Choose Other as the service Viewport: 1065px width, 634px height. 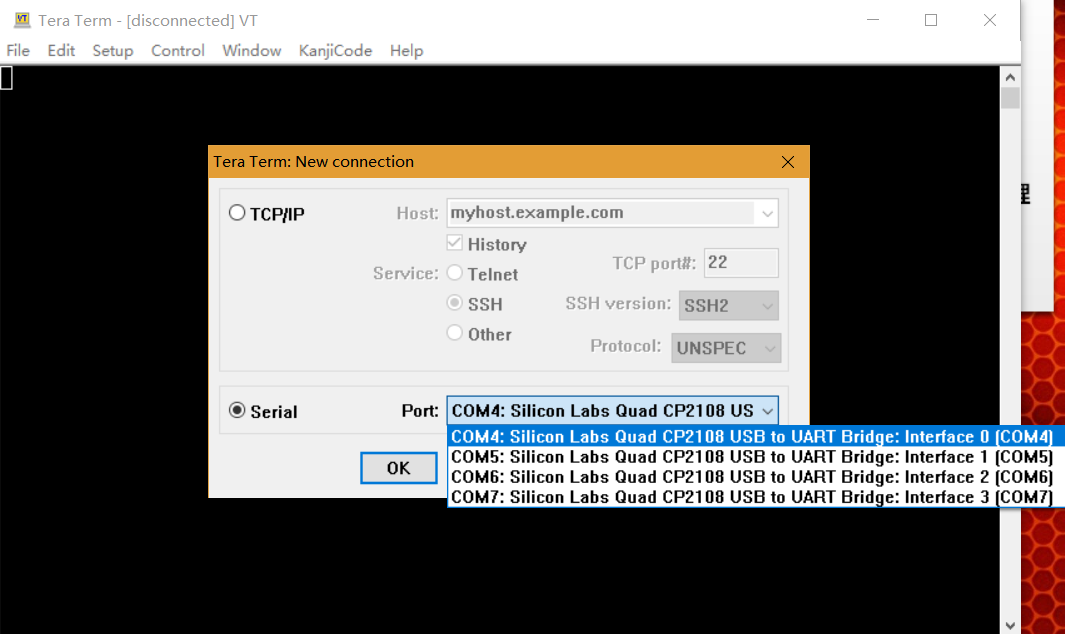pyautogui.click(x=455, y=334)
